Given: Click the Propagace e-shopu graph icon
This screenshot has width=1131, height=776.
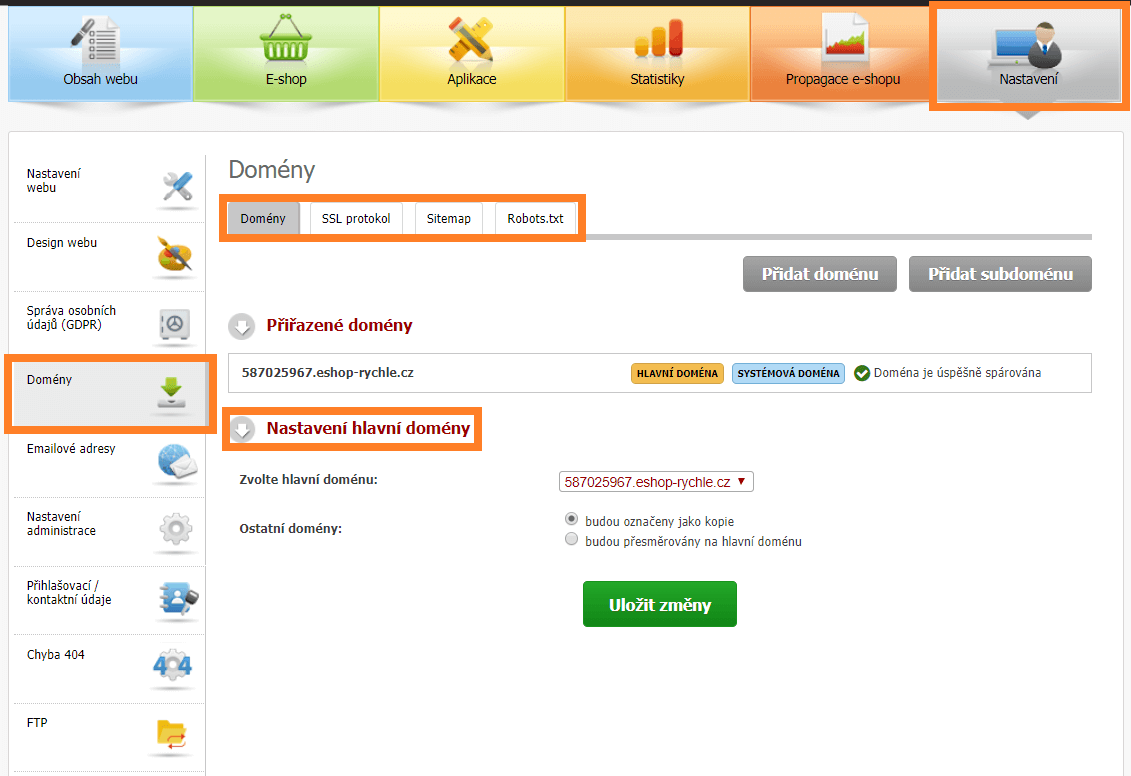Looking at the screenshot, I should [x=845, y=38].
